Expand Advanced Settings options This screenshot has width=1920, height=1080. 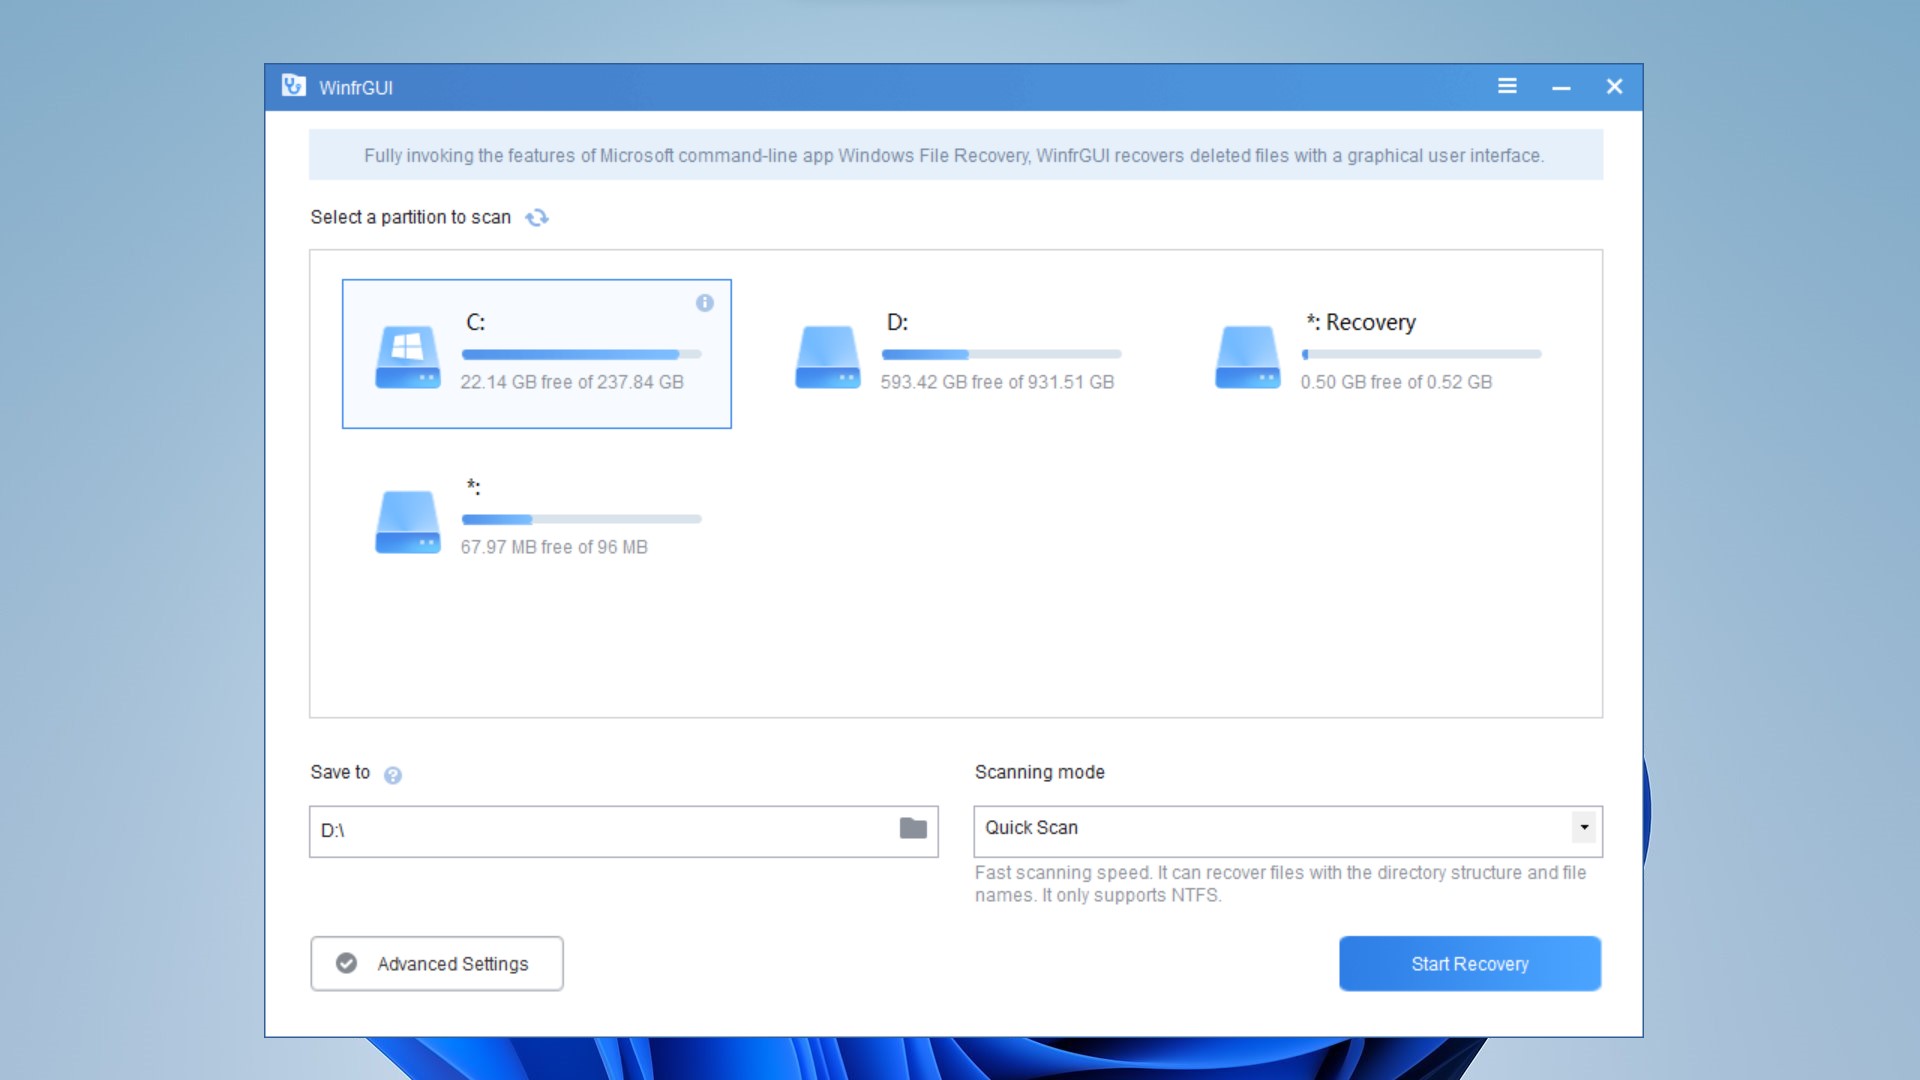436,964
